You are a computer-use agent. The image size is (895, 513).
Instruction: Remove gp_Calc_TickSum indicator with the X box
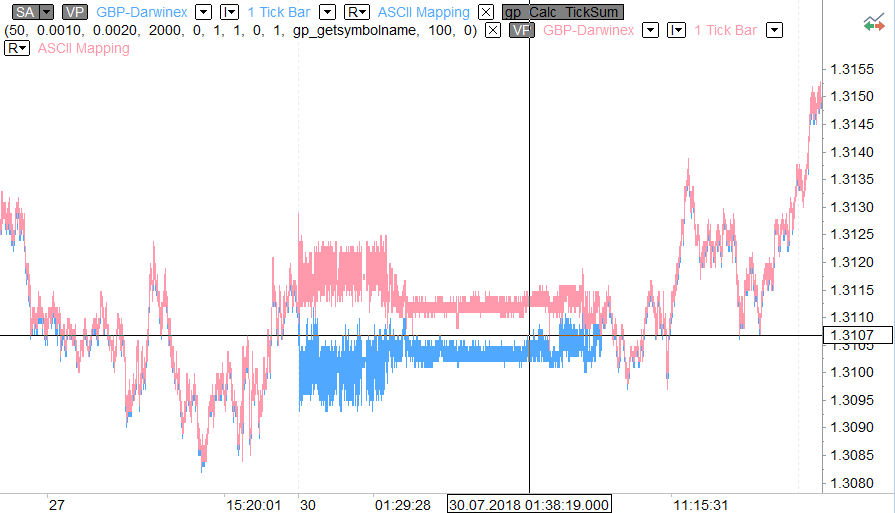pos(493,30)
